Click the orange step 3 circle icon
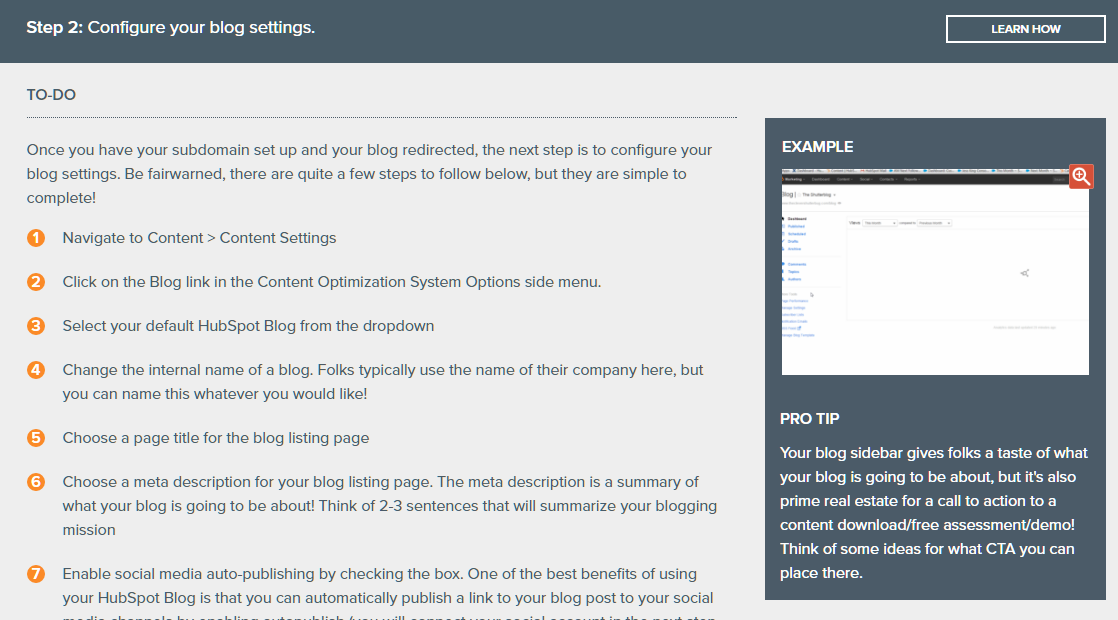This screenshot has height=620, width=1118. (x=36, y=326)
